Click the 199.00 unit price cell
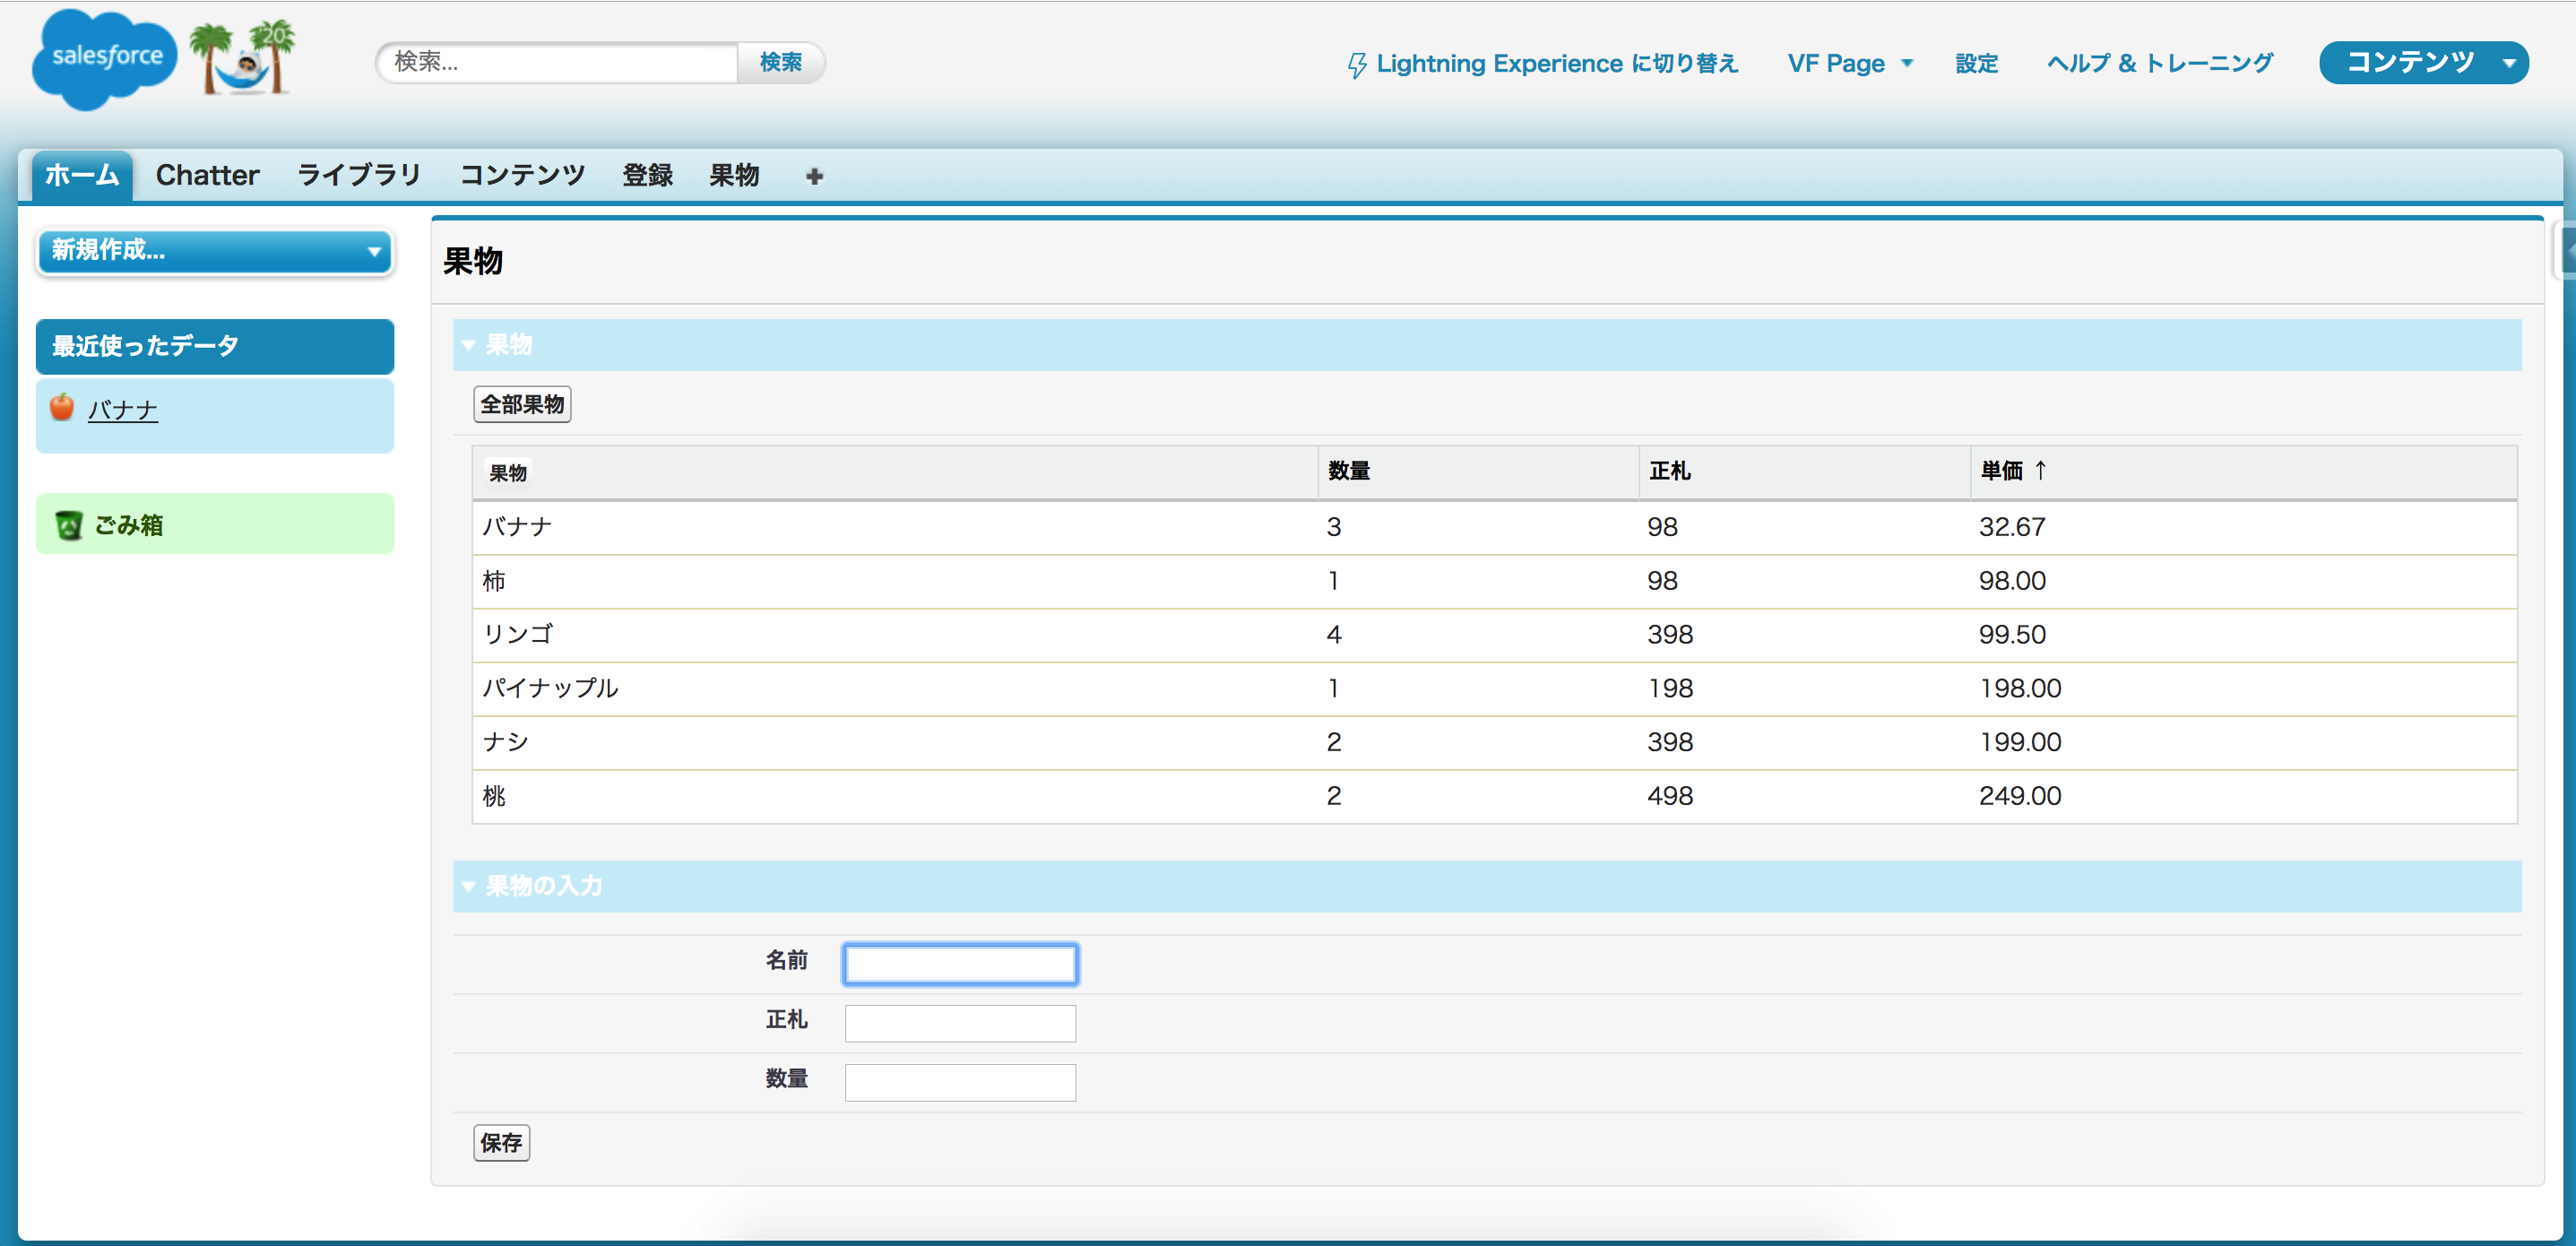 pyautogui.click(x=2020, y=743)
